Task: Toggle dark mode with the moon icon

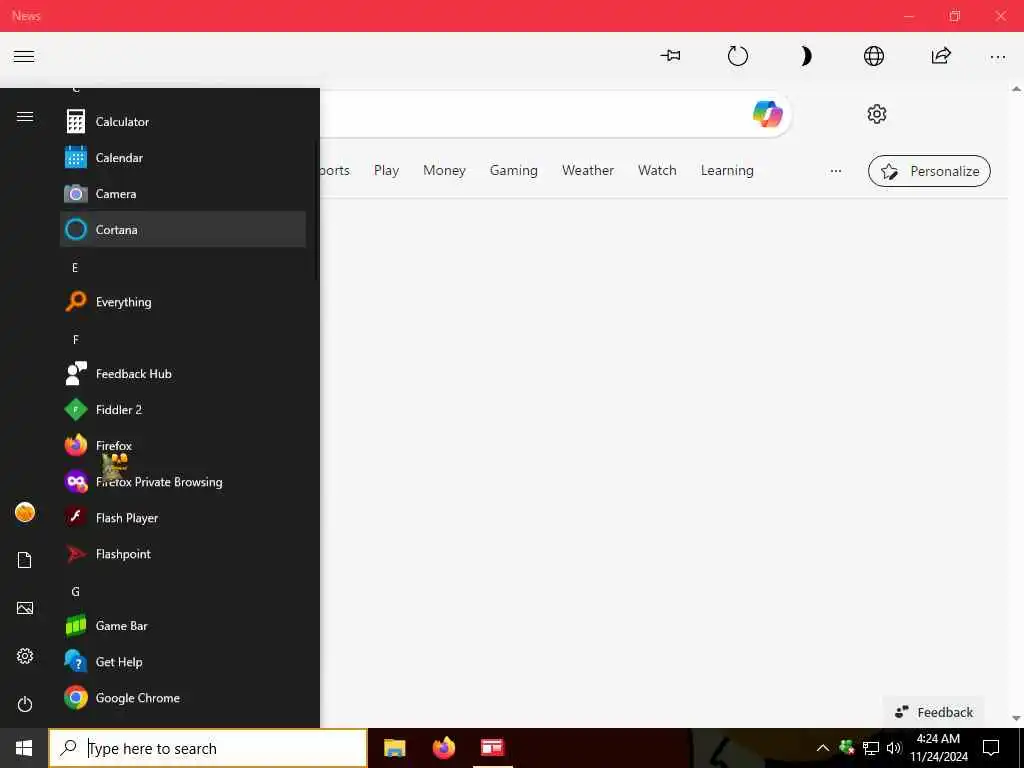Action: [806, 56]
